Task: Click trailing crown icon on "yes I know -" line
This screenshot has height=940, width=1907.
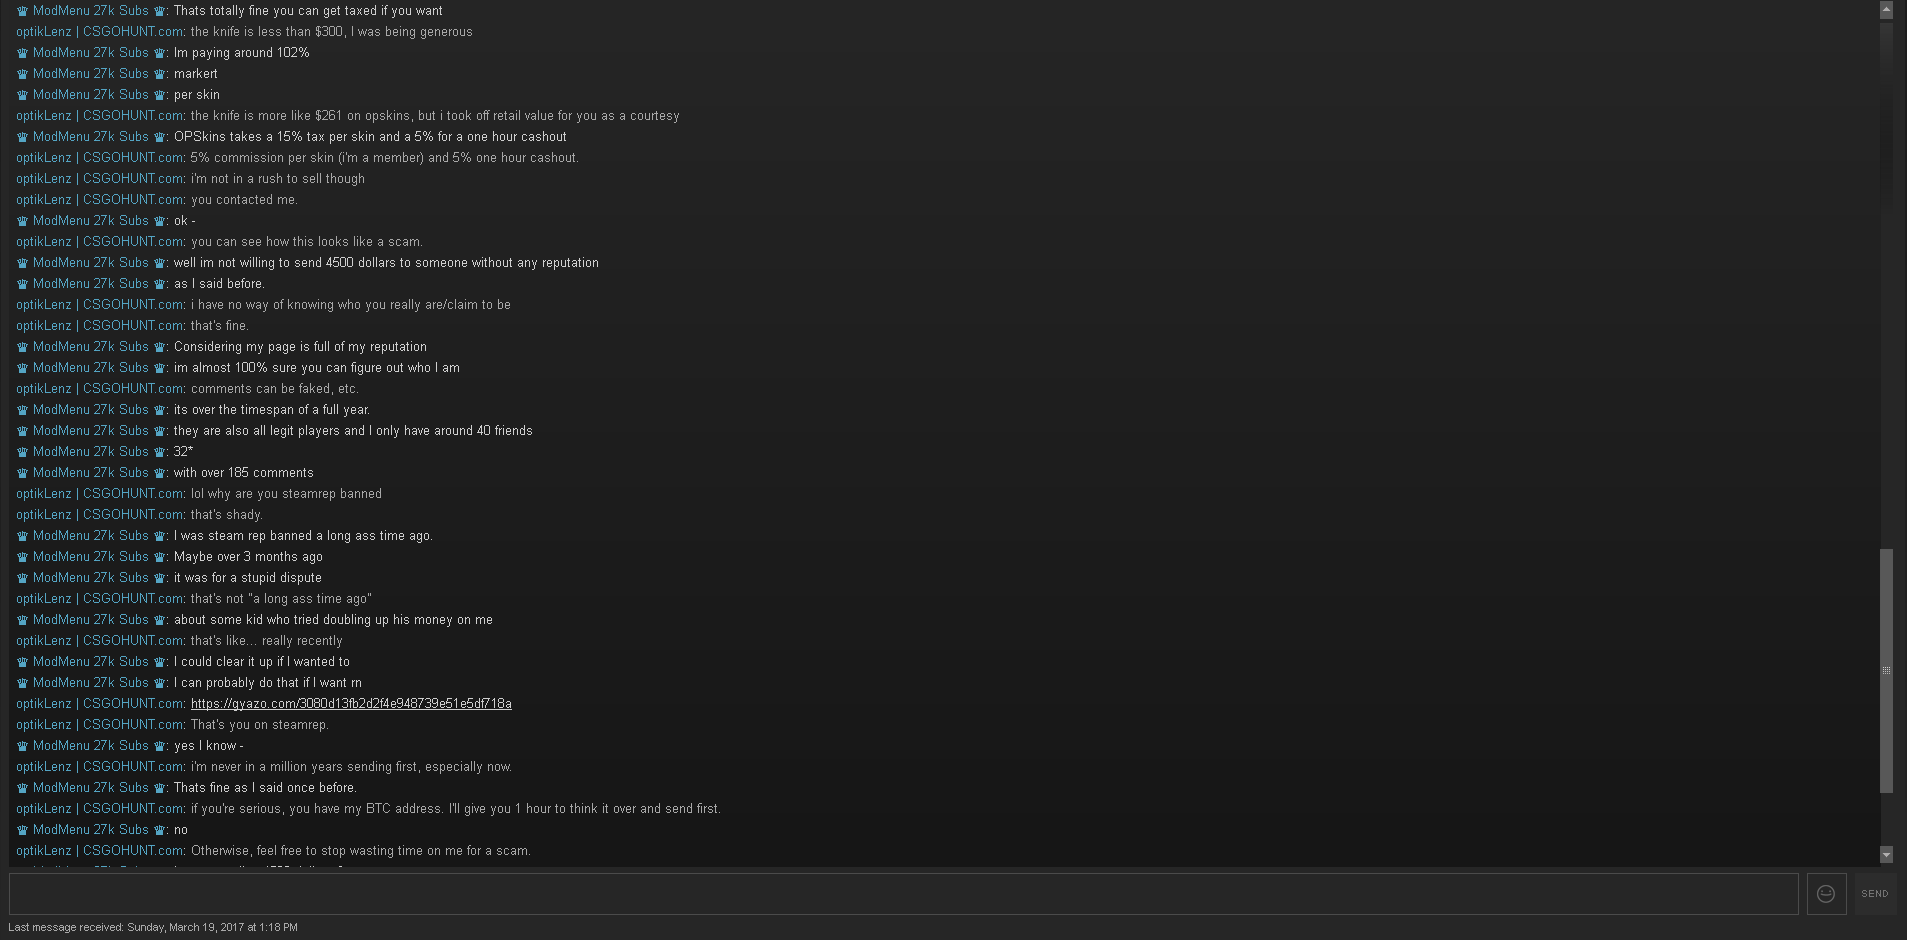Action: 159,746
